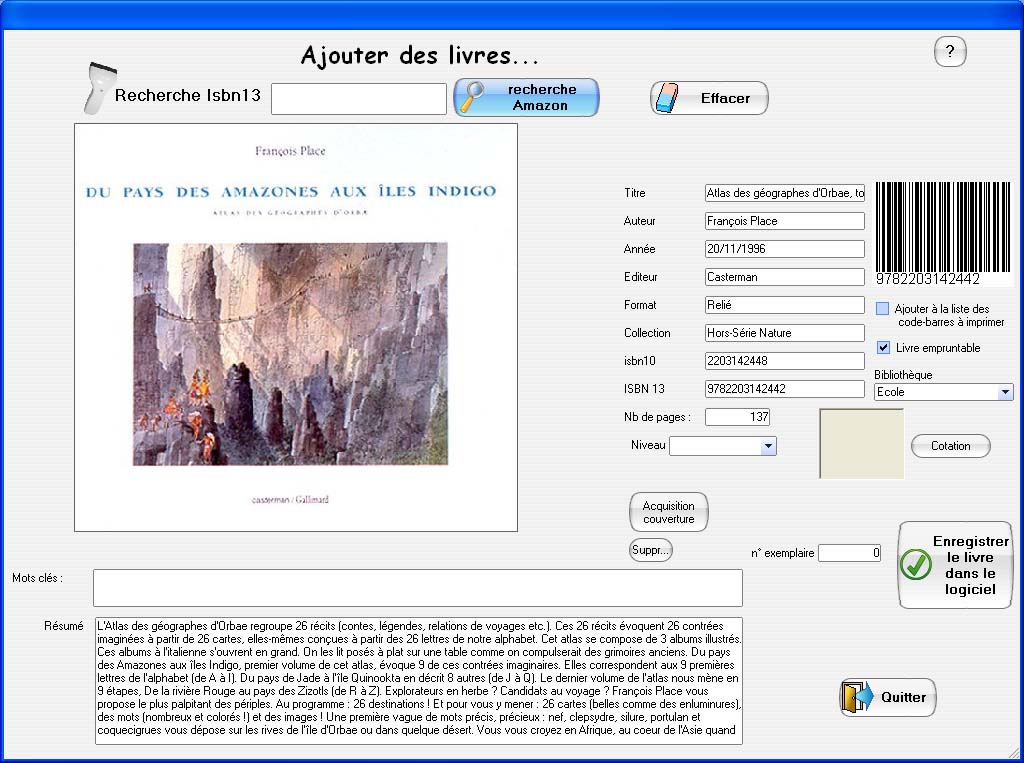This screenshot has width=1024, height=763.
Task: Expand the Bibliothèque dropdown
Action: [x=1004, y=393]
